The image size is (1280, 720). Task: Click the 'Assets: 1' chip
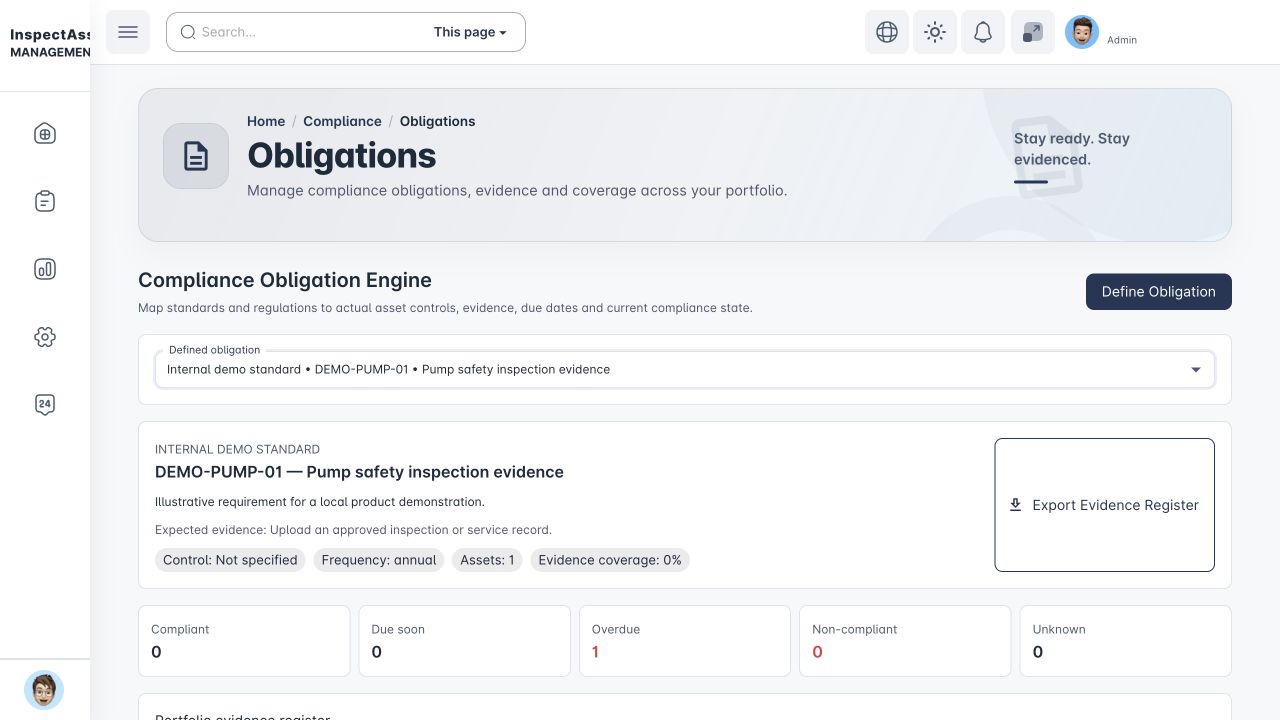coord(487,560)
